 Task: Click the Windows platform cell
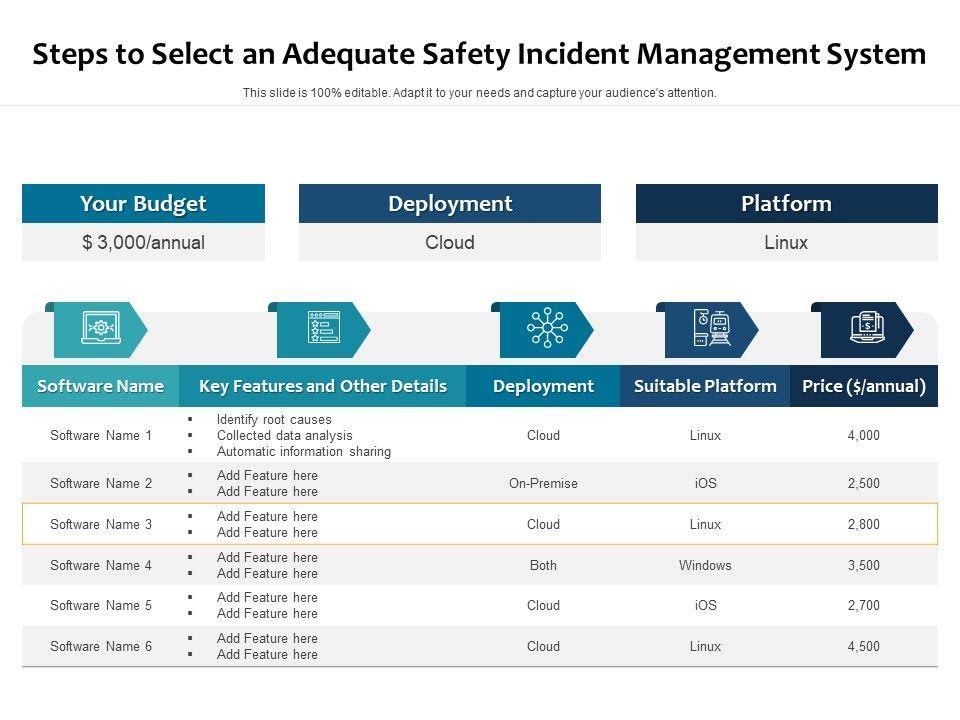tap(705, 565)
